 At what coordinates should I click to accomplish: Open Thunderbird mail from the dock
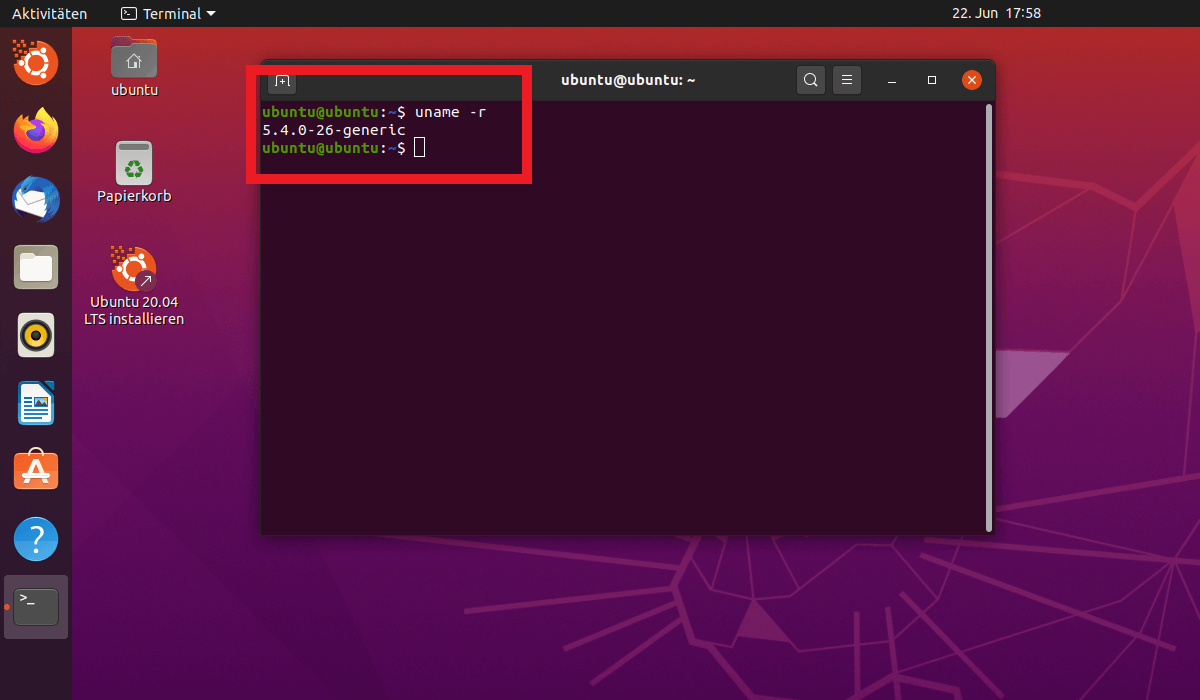(36, 199)
